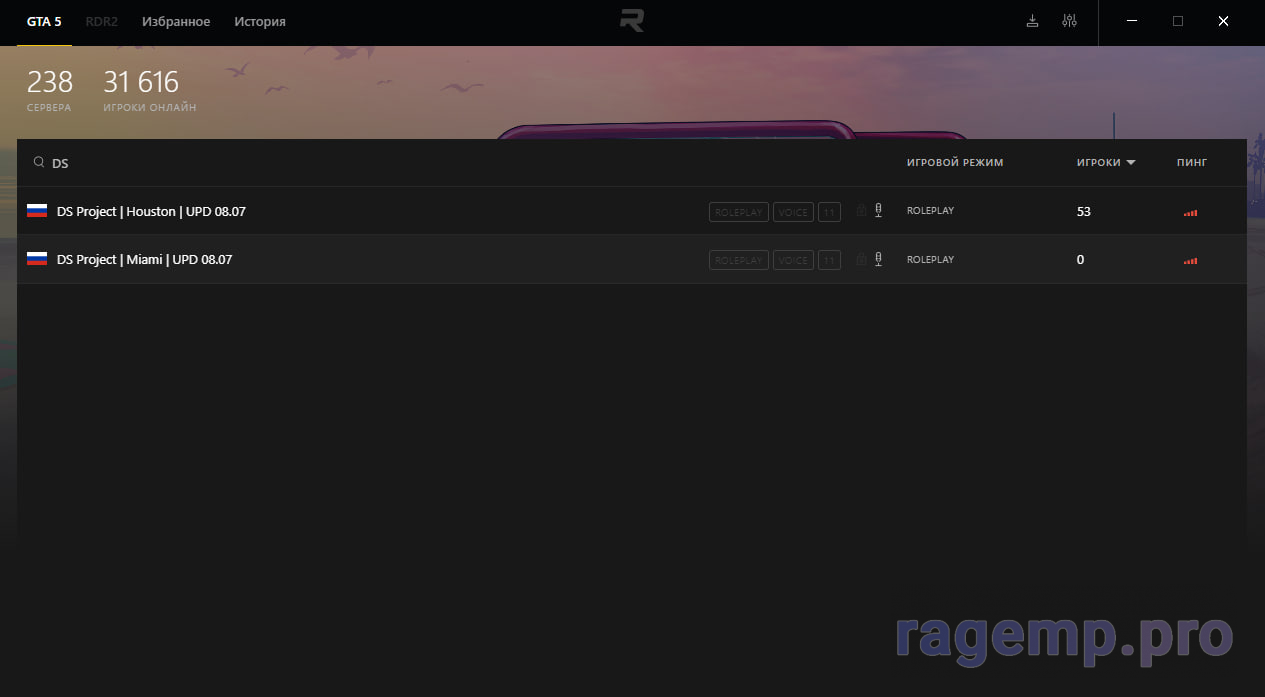The height and width of the screenshot is (697, 1265).
Task: Open the Избранное favorites tab
Action: (x=176, y=22)
